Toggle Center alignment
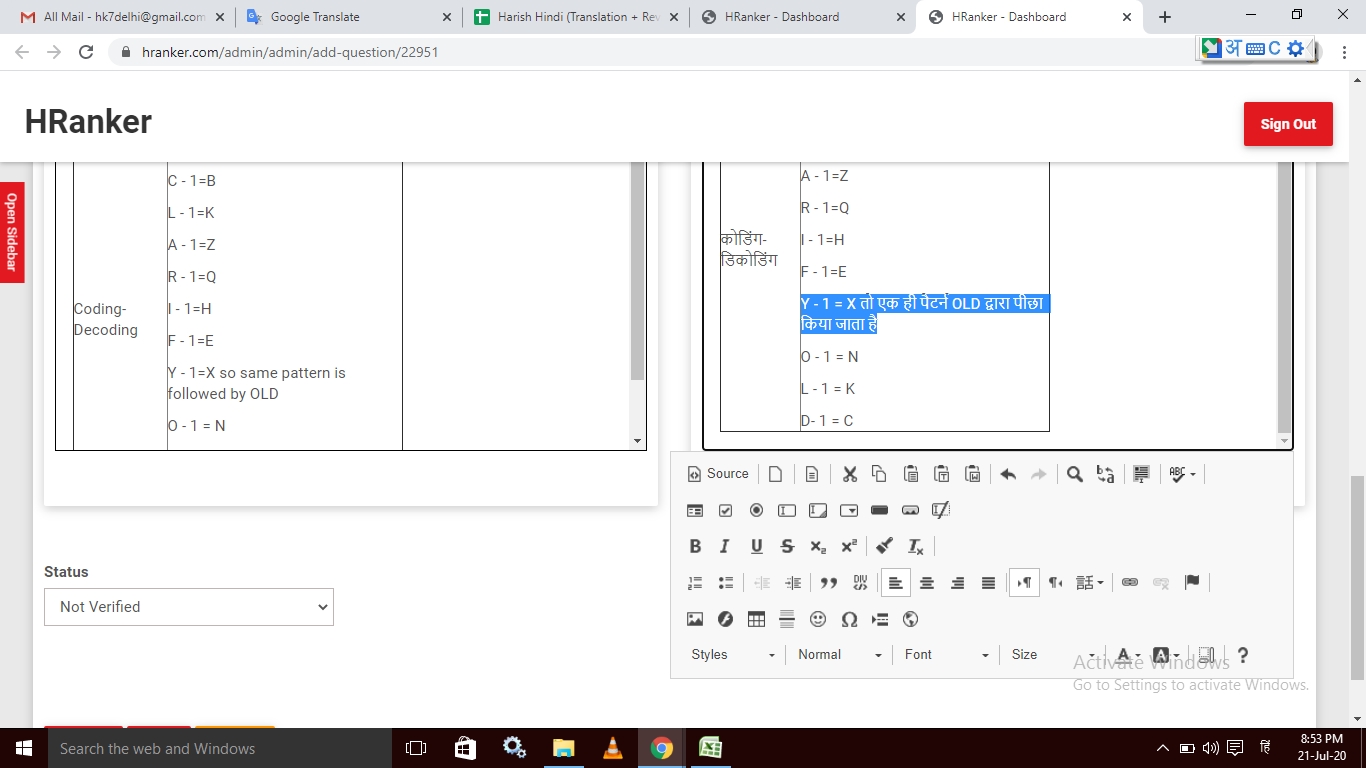The image size is (1366, 768). [x=927, y=582]
